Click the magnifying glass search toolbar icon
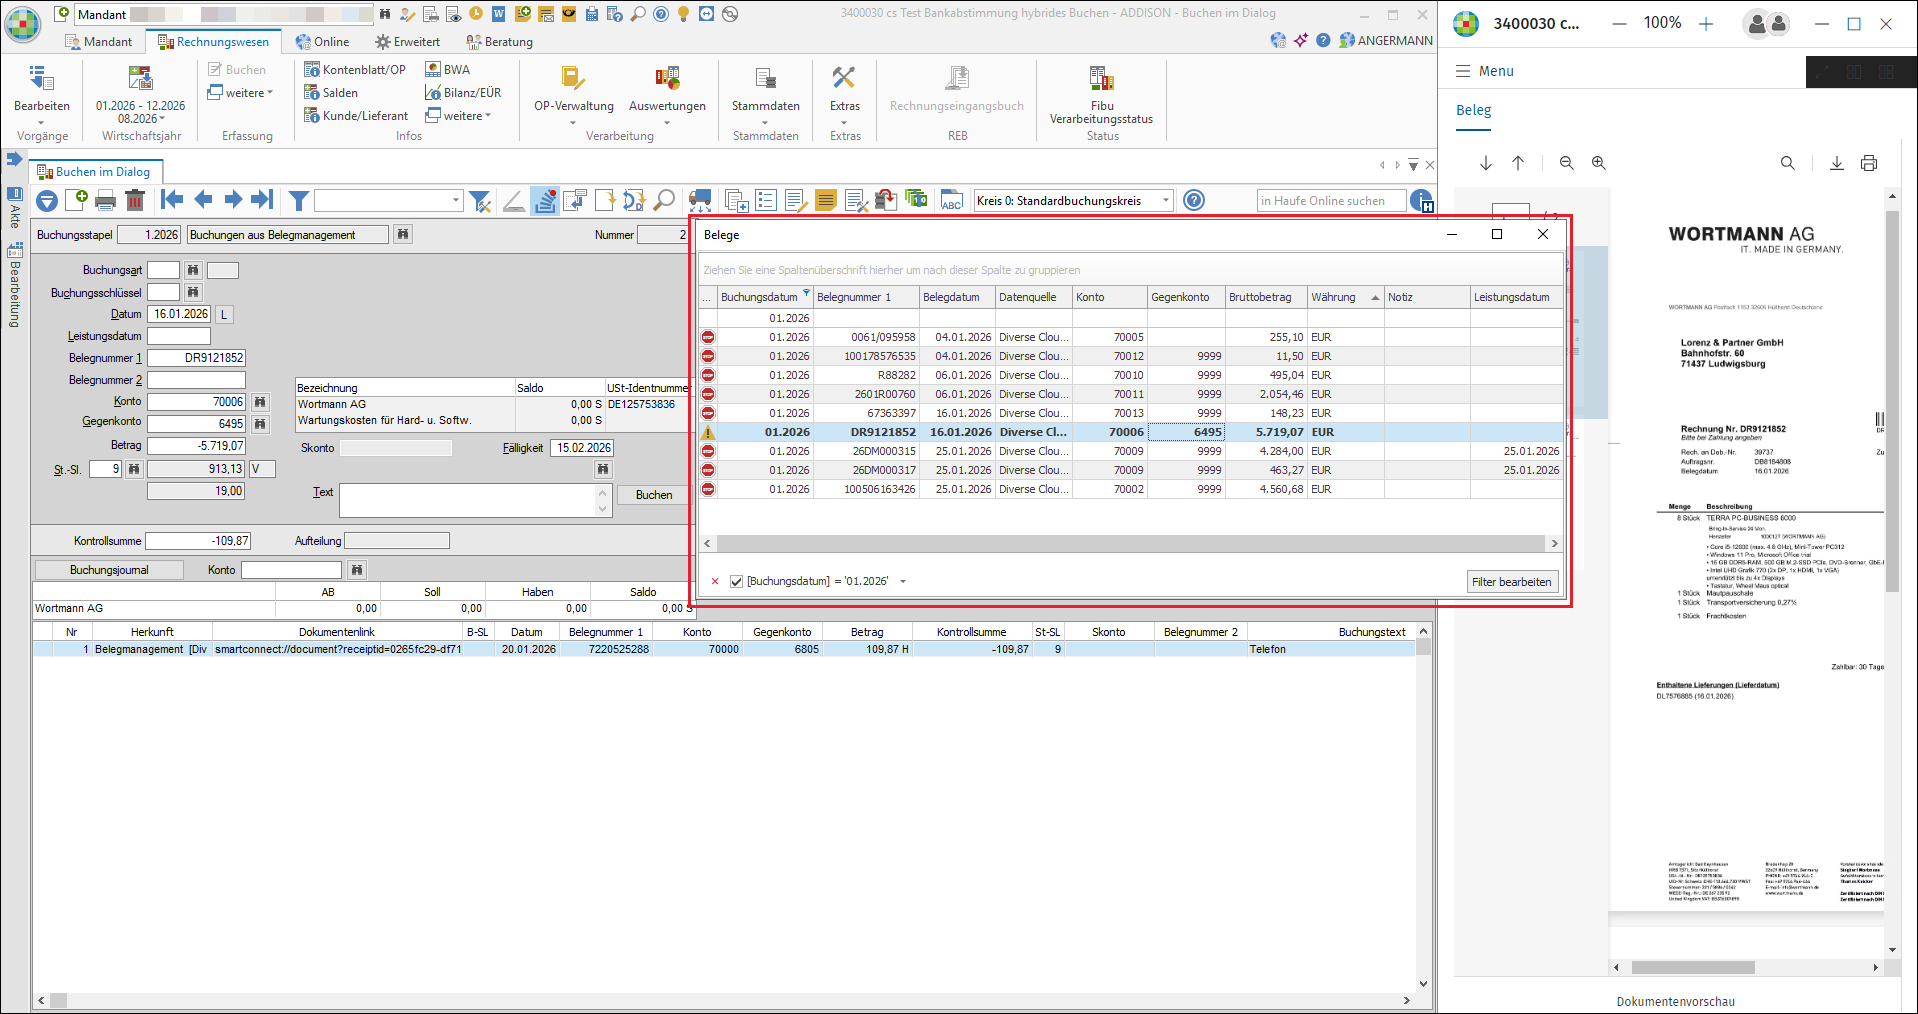The image size is (1918, 1014). point(664,201)
